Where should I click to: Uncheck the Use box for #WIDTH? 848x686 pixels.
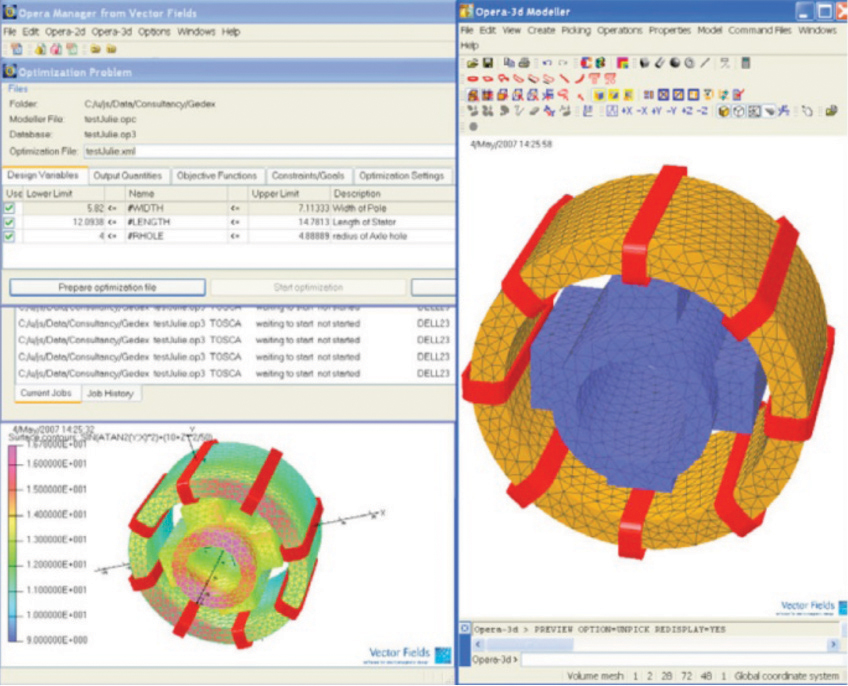tap(9, 207)
